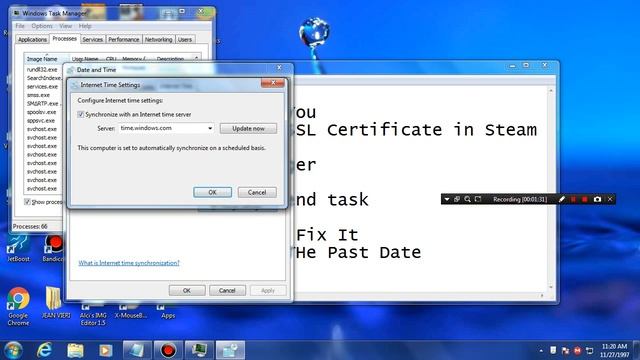
Task: Switch to the Networking tab
Action: 158,40
